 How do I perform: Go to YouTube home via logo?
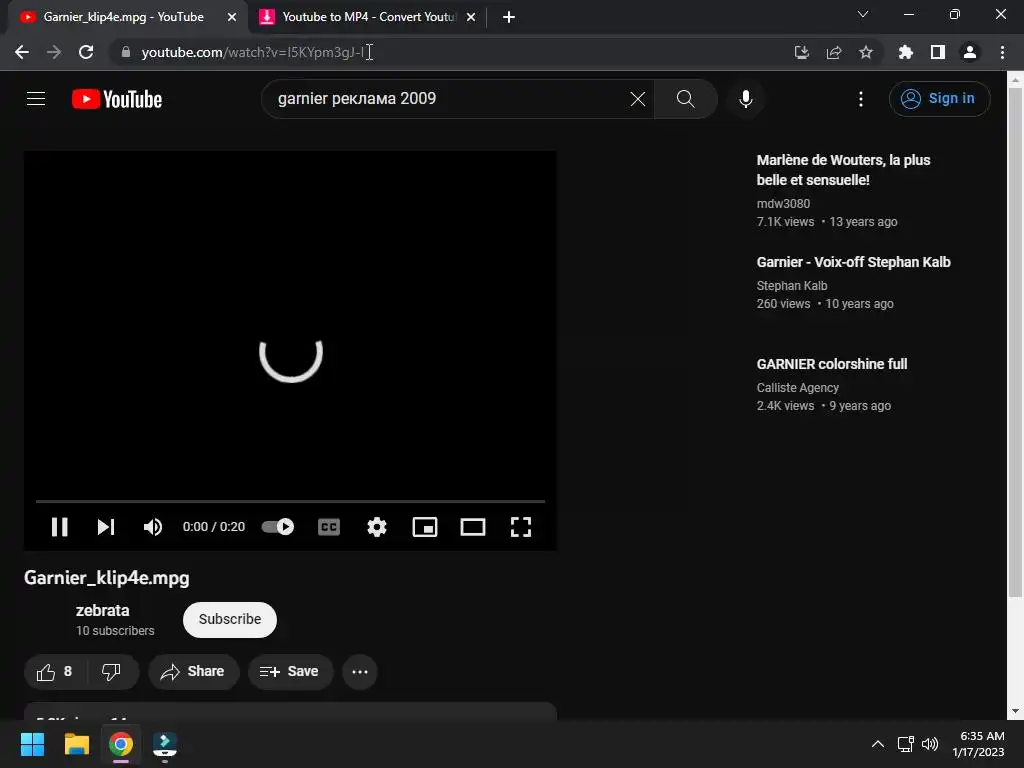(x=117, y=99)
